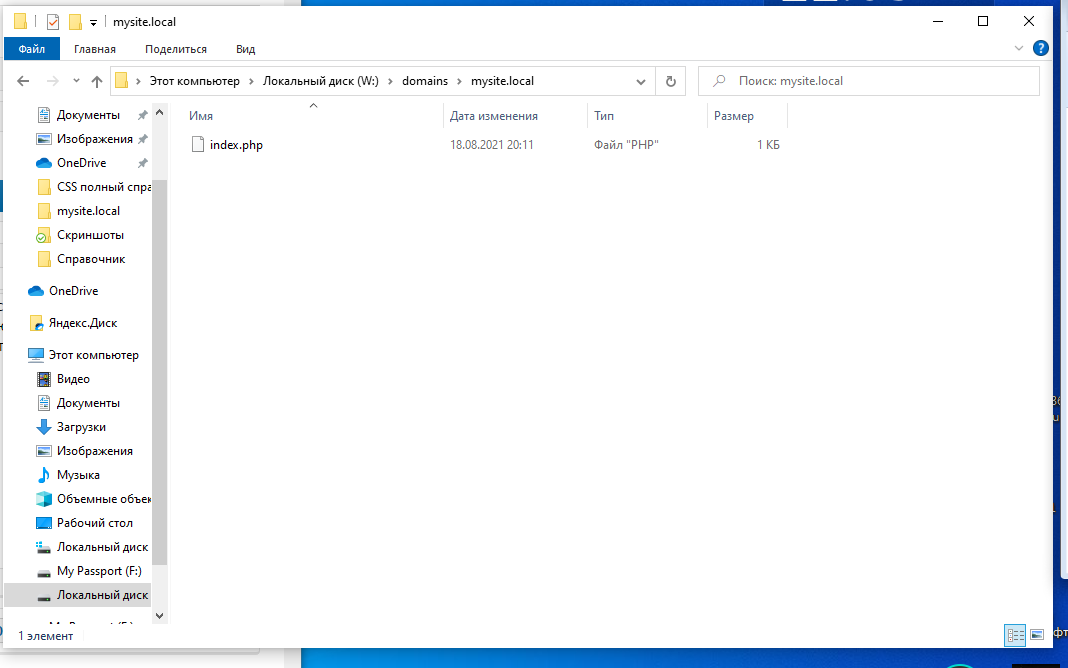Image resolution: width=1068 pixels, height=668 pixels.
Task: Open pinned OneDrive quick access item
Action: tap(82, 163)
